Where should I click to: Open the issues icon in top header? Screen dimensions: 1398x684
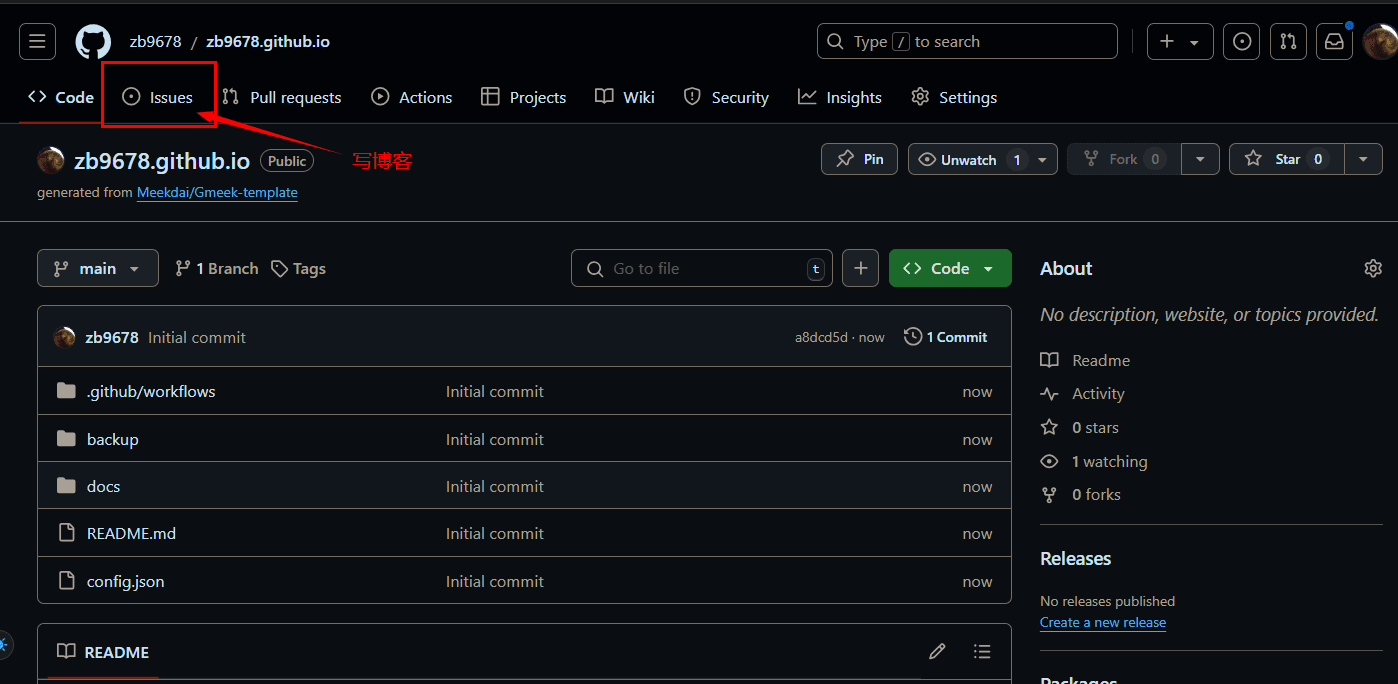coord(1242,42)
